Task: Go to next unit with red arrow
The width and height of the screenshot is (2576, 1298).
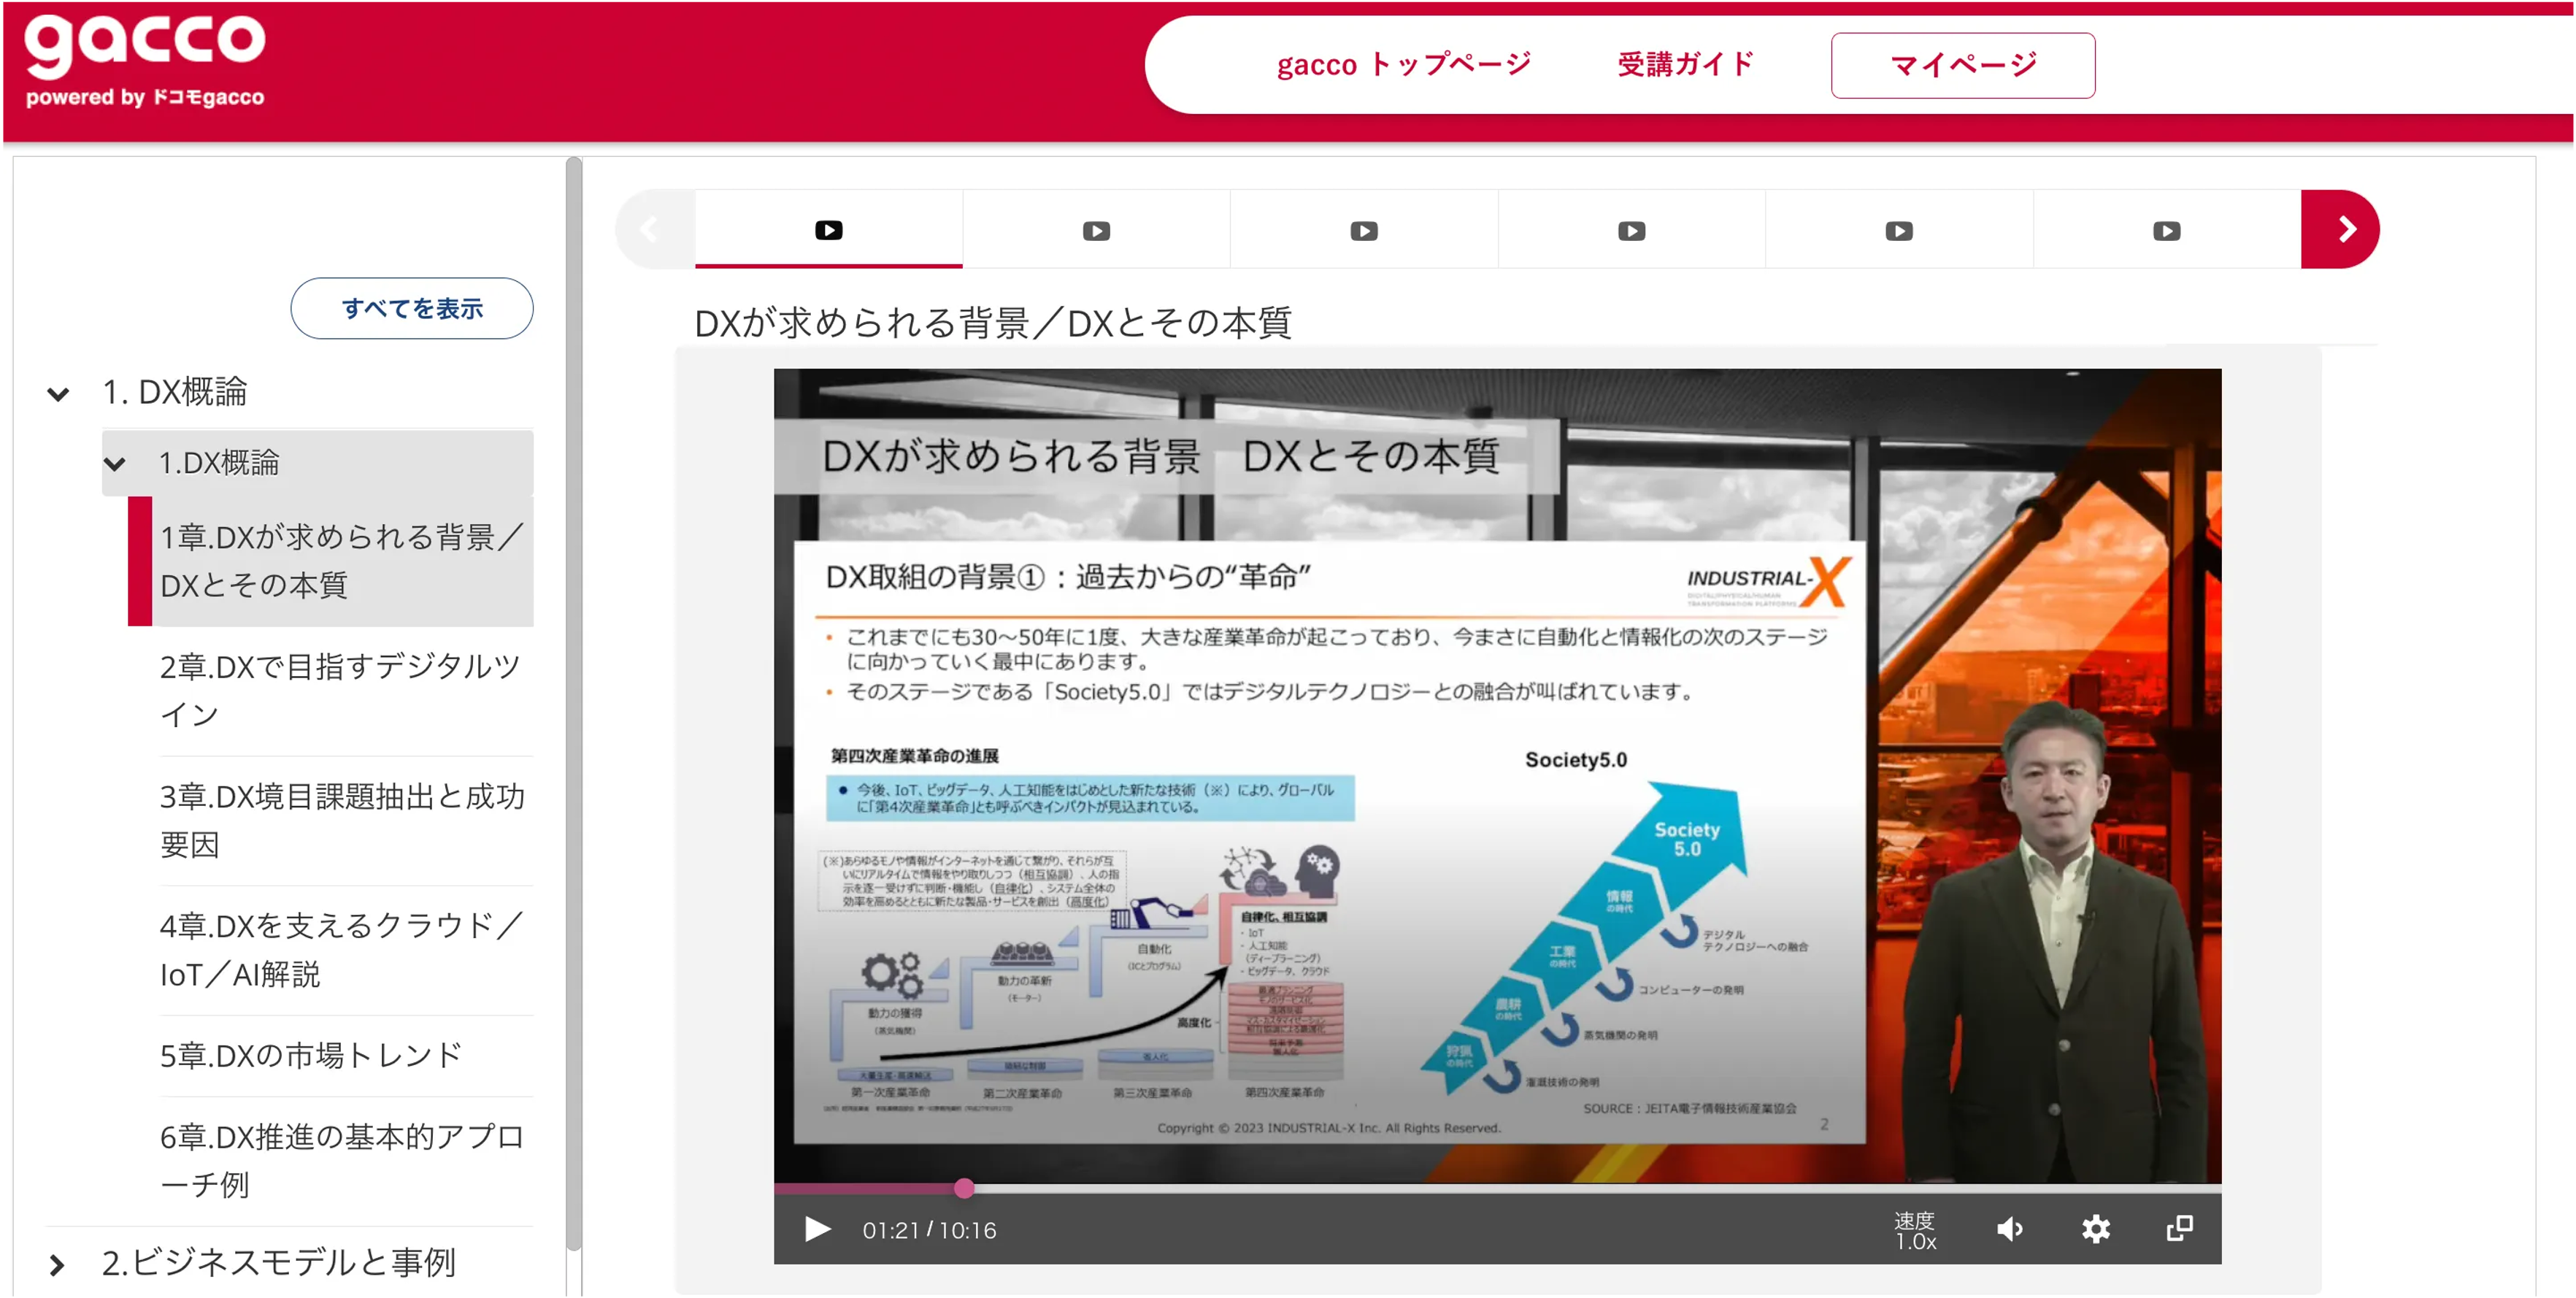Action: (2339, 230)
